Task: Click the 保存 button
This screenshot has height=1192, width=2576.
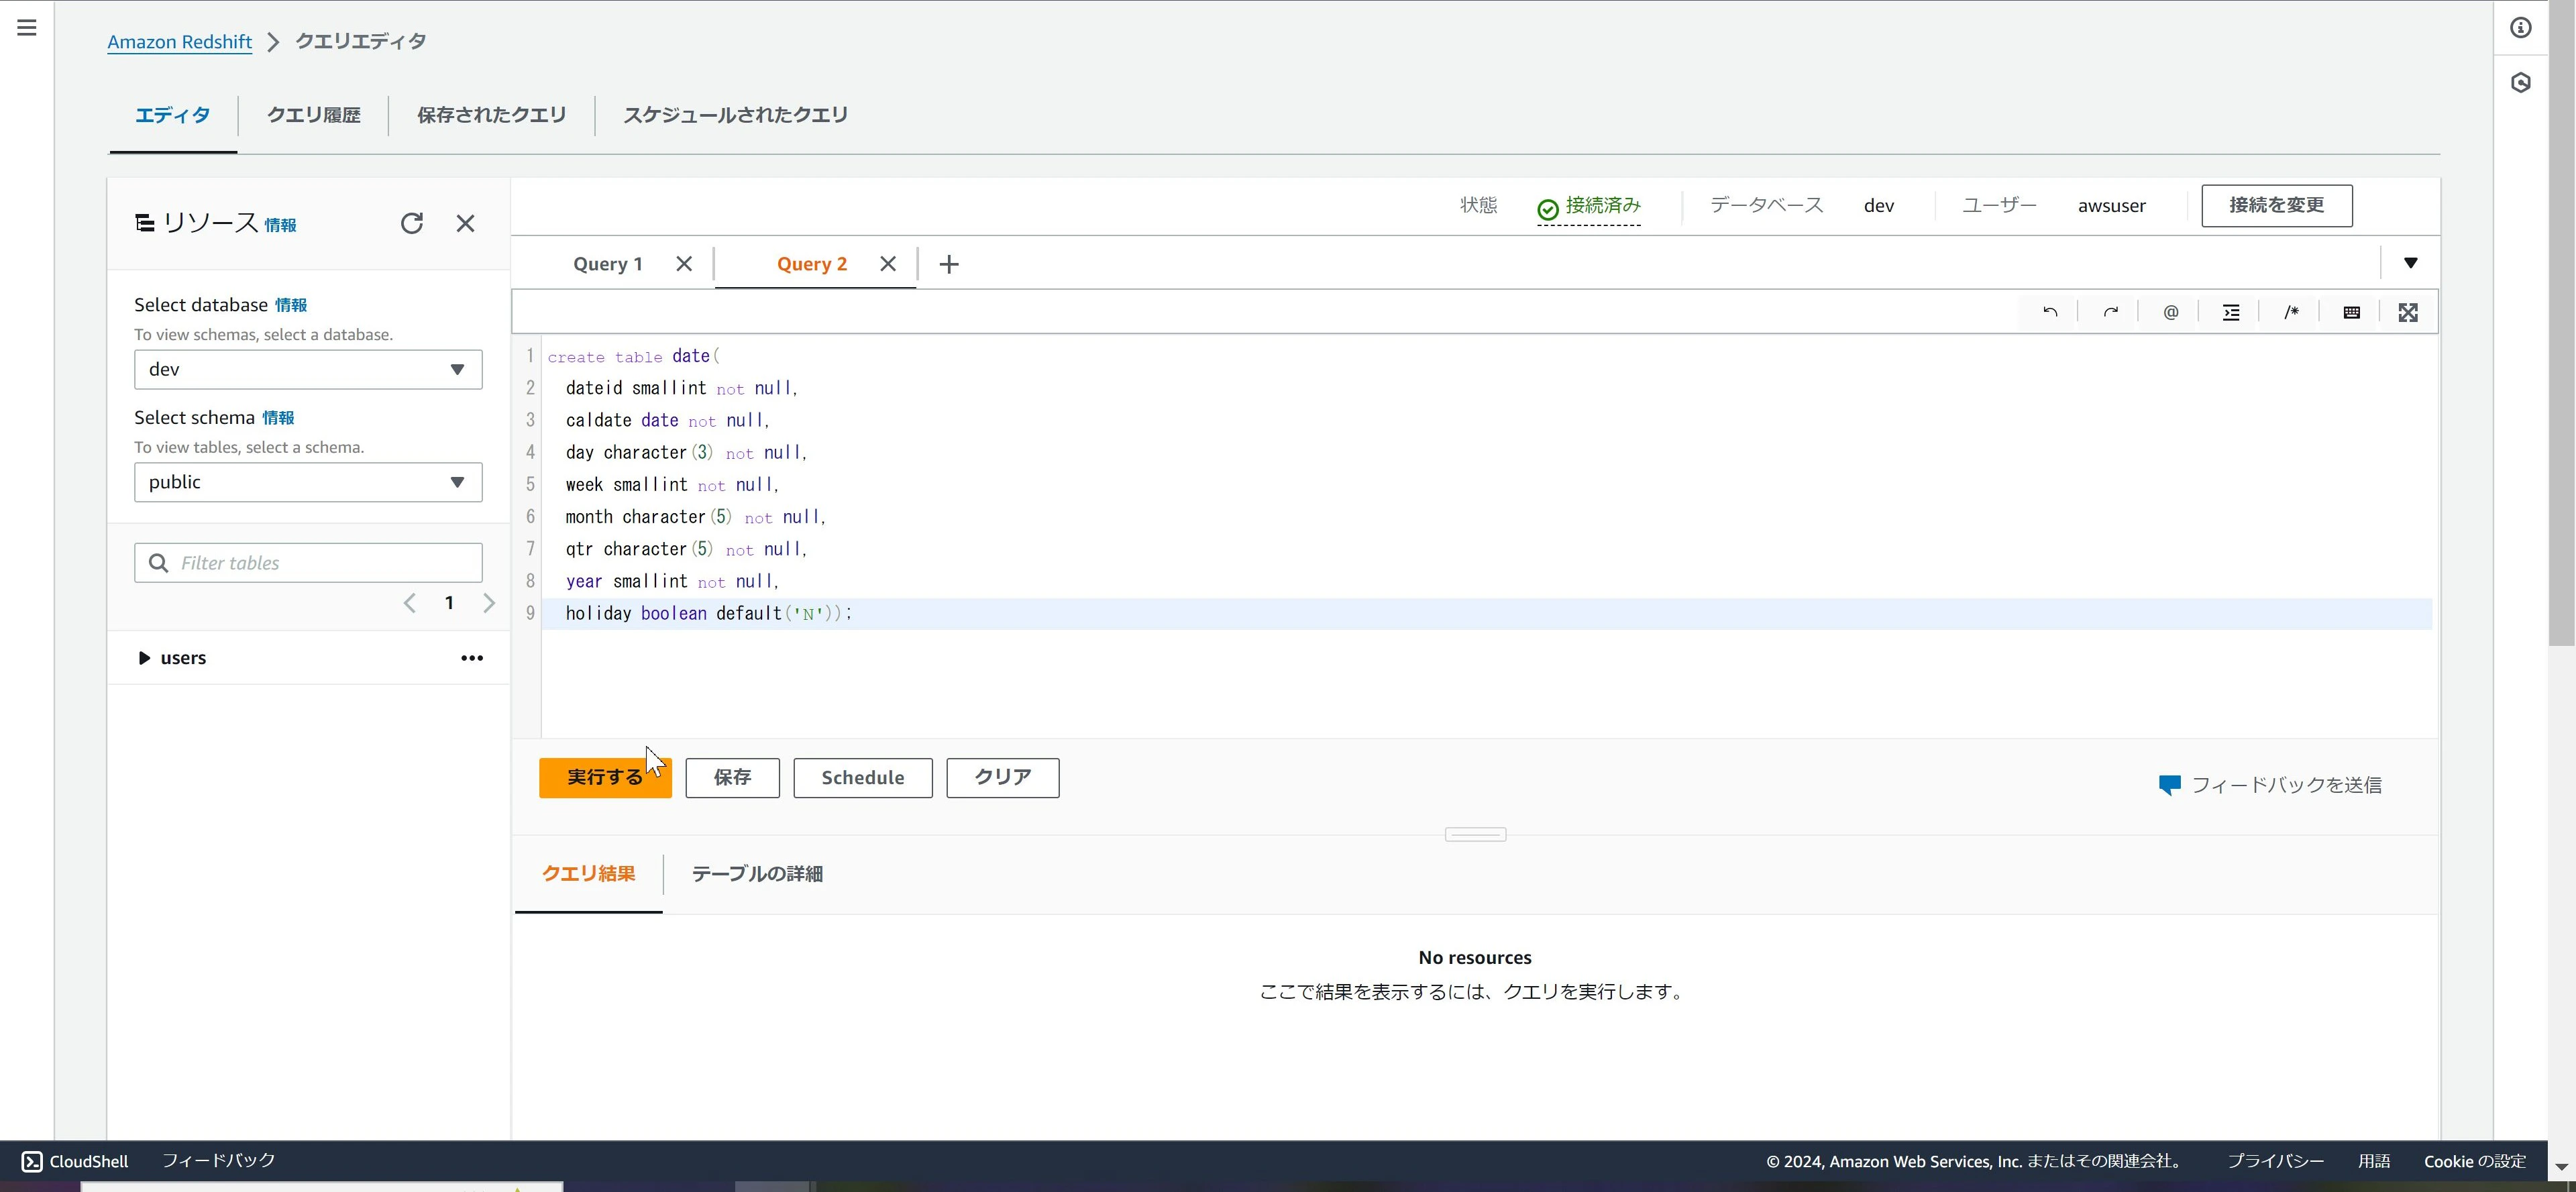Action: 732,778
